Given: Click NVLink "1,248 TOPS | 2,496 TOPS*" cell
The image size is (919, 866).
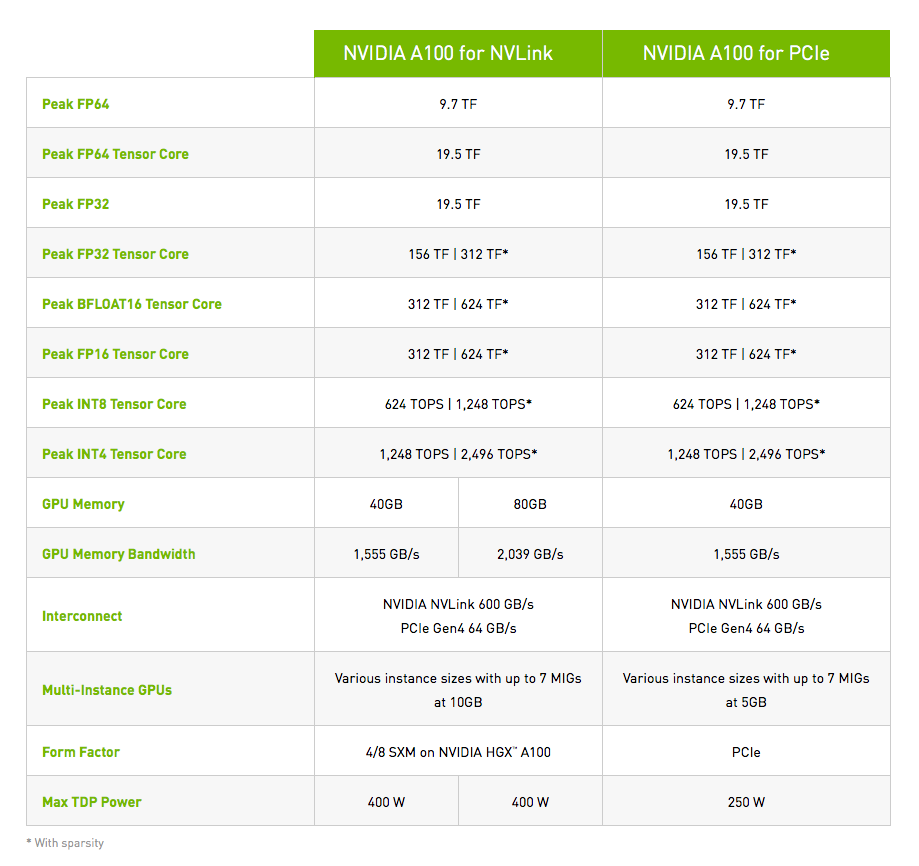Looking at the screenshot, I should tap(458, 454).
